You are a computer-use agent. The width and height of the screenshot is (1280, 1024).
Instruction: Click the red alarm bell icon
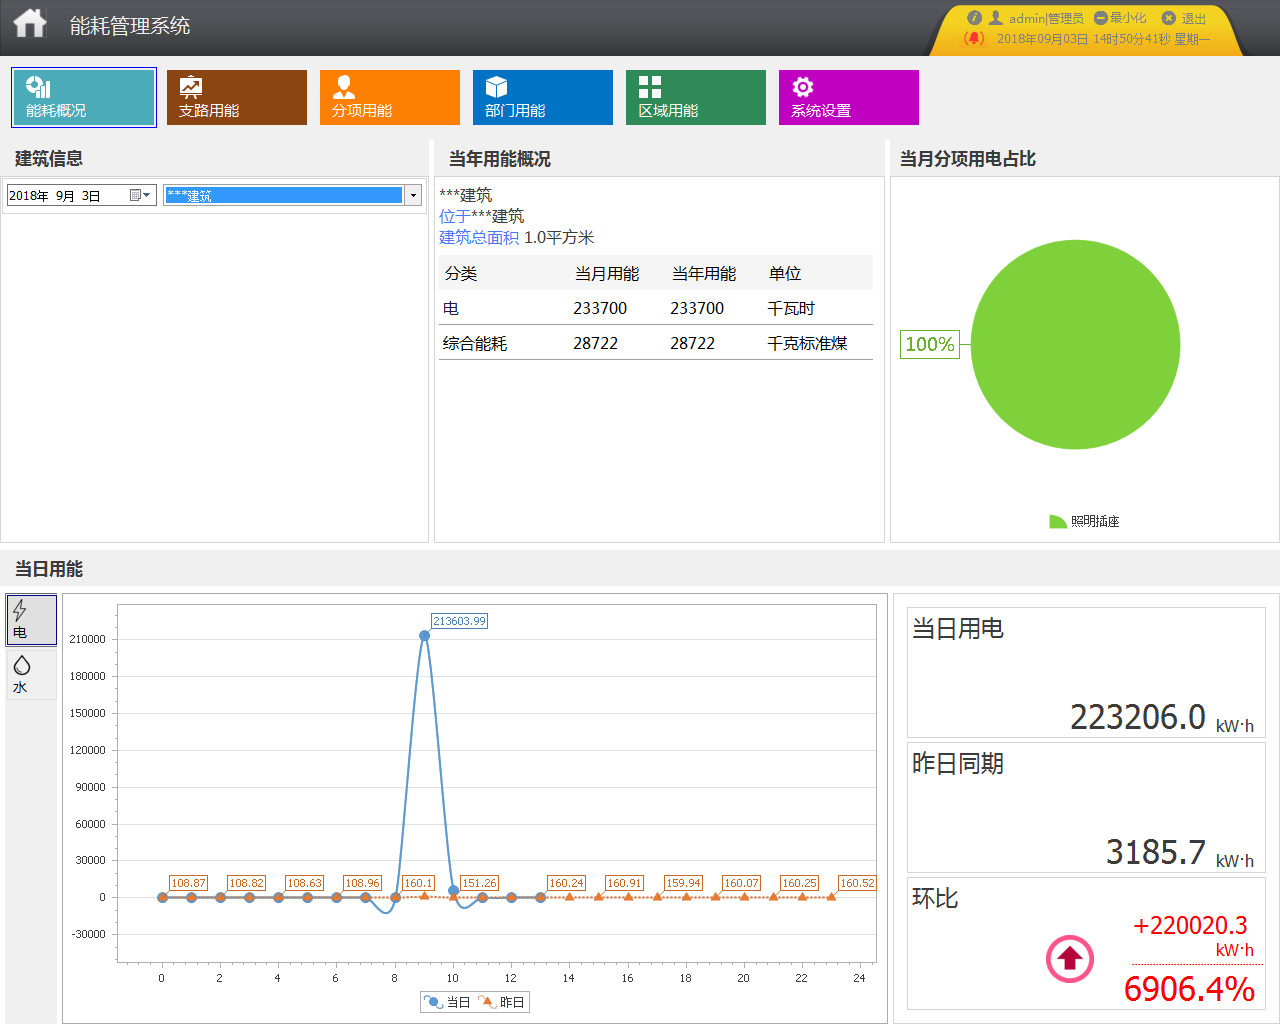973,39
